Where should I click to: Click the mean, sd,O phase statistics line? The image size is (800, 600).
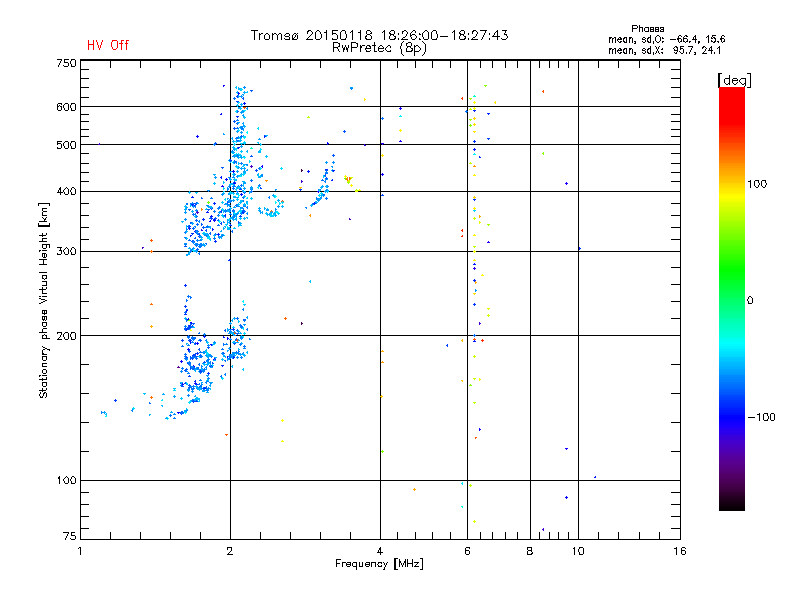click(x=666, y=39)
